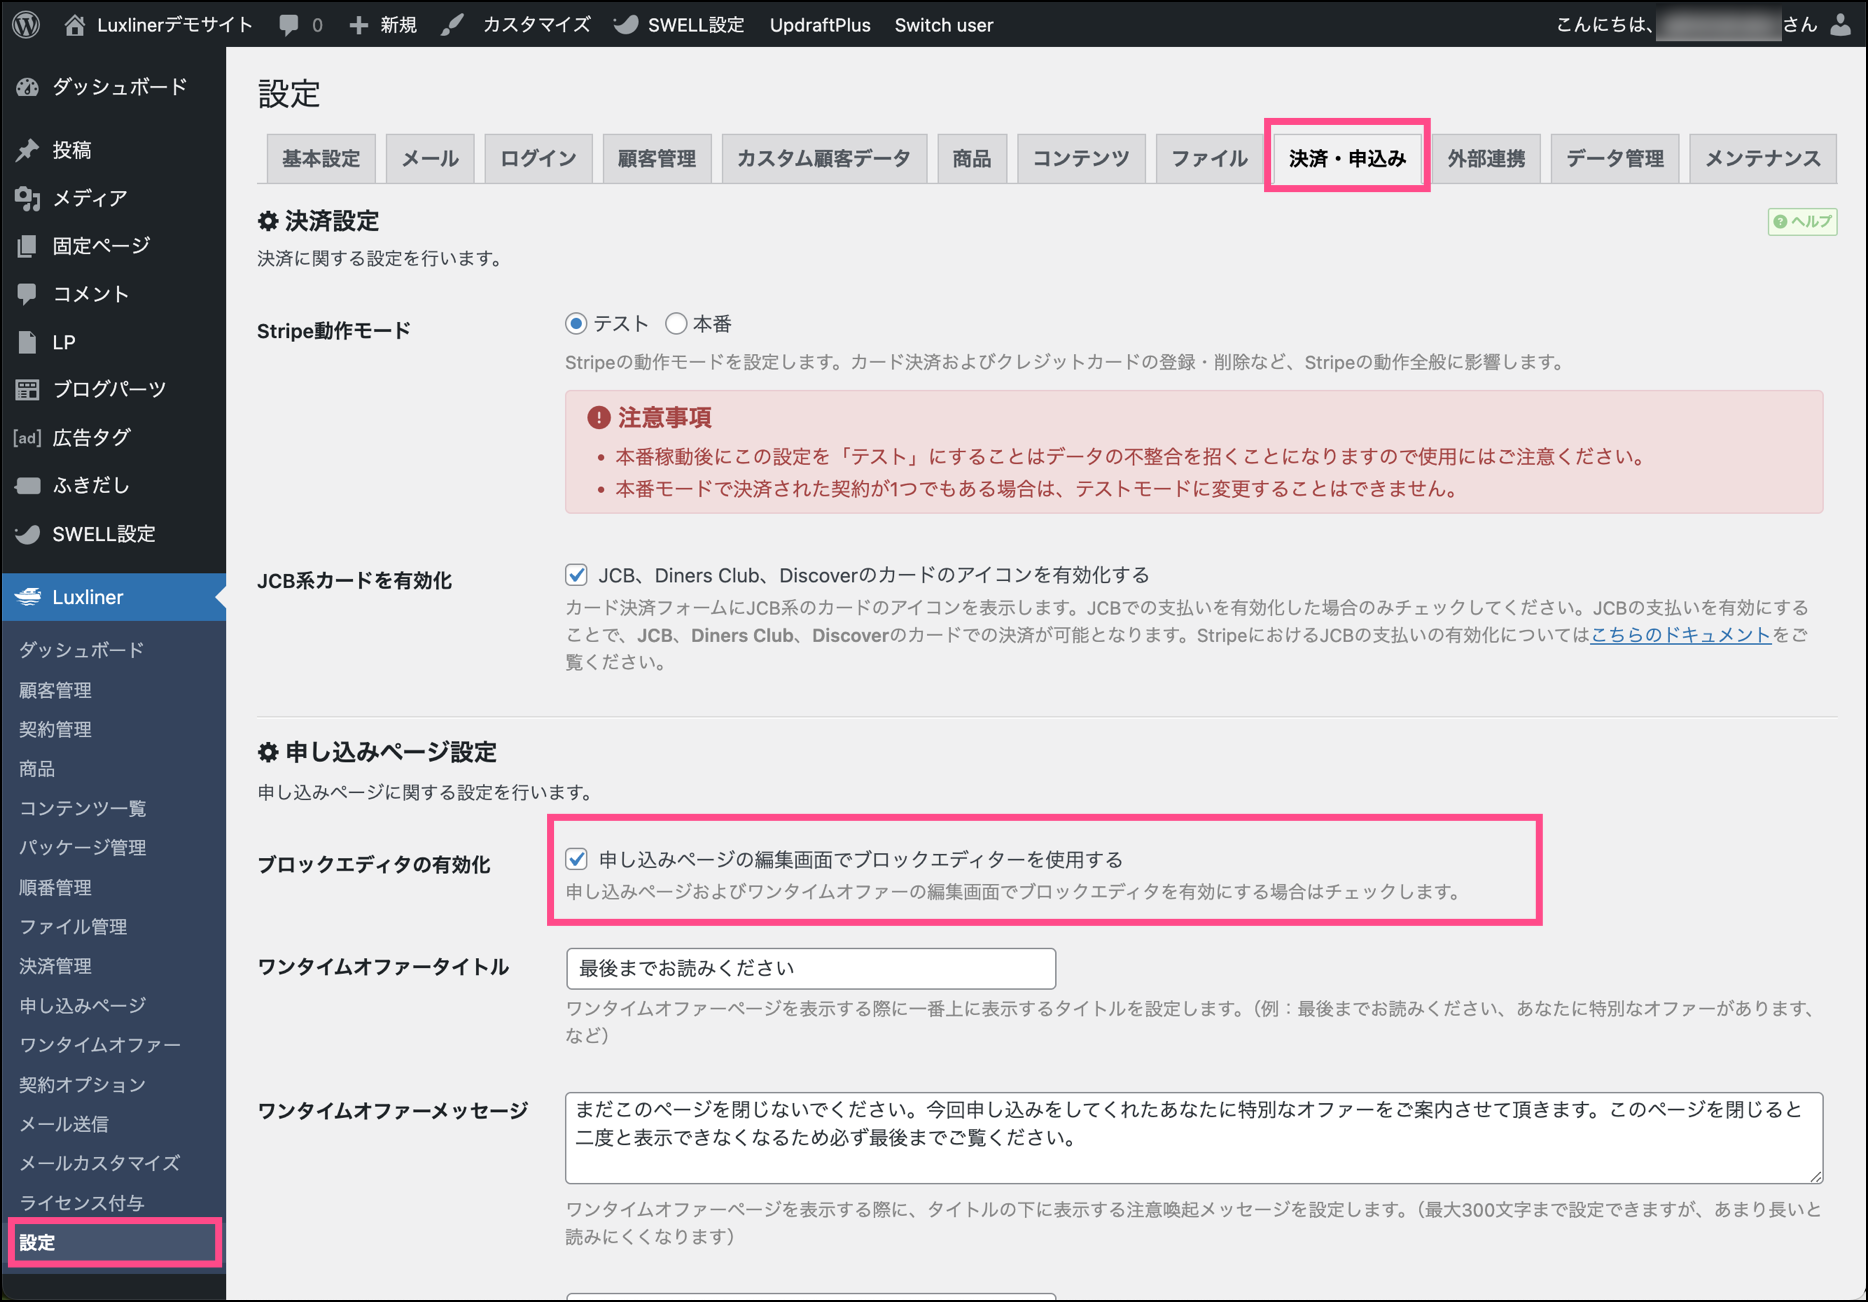Open 契約管理 in the Luxliner submenu
1868x1302 pixels.
[56, 729]
